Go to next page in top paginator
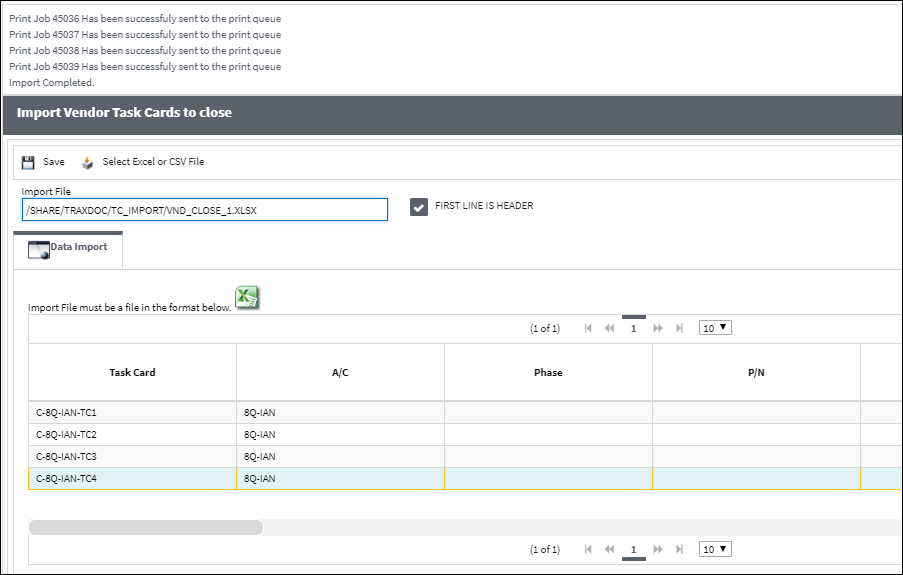 tap(658, 328)
